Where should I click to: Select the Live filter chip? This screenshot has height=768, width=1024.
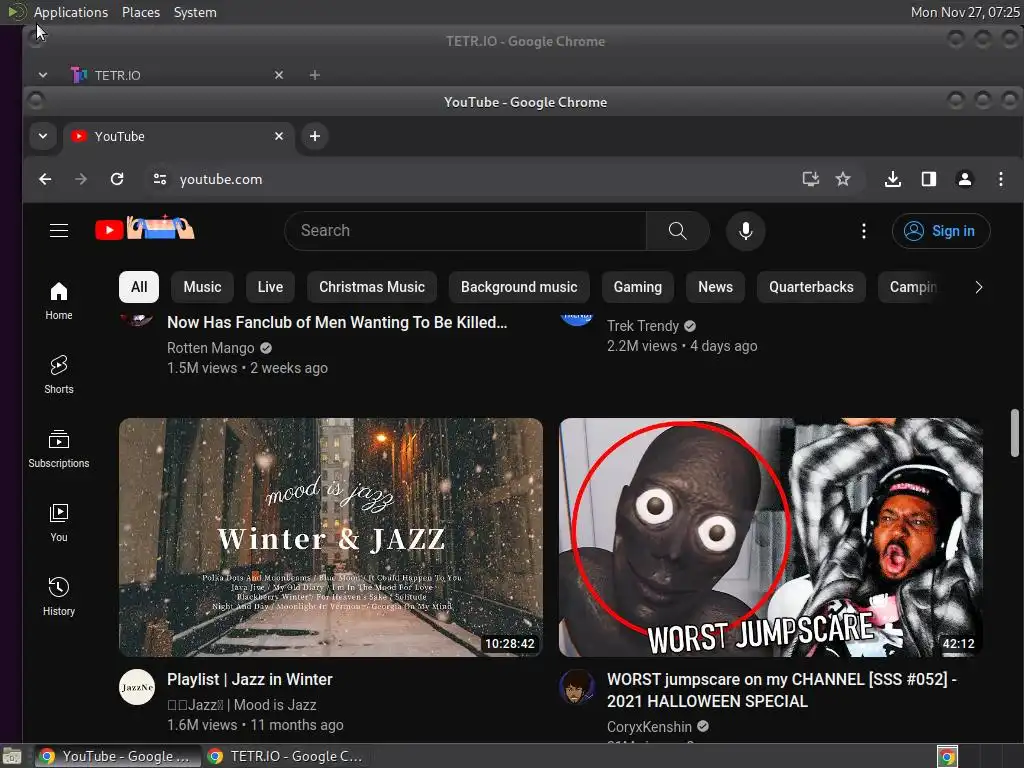(x=270, y=287)
